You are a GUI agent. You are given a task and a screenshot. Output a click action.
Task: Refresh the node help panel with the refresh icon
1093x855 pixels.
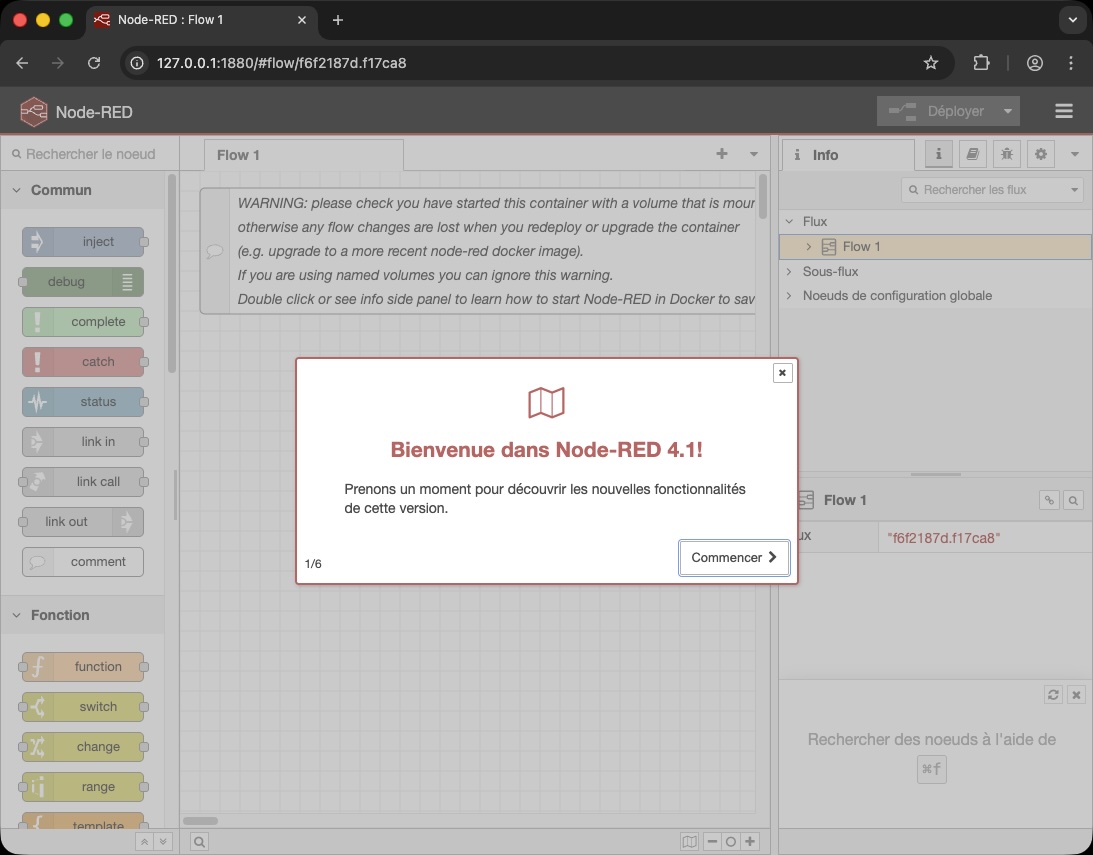point(1053,694)
